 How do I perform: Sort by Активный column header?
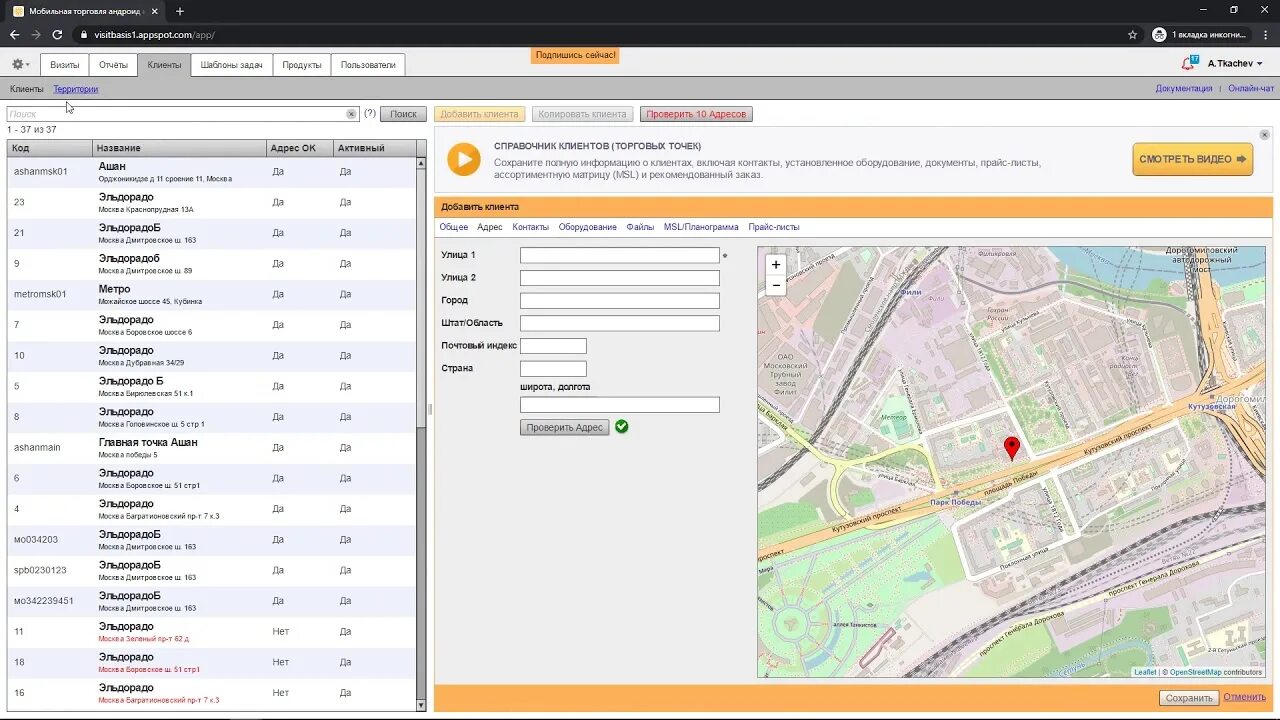(375, 148)
